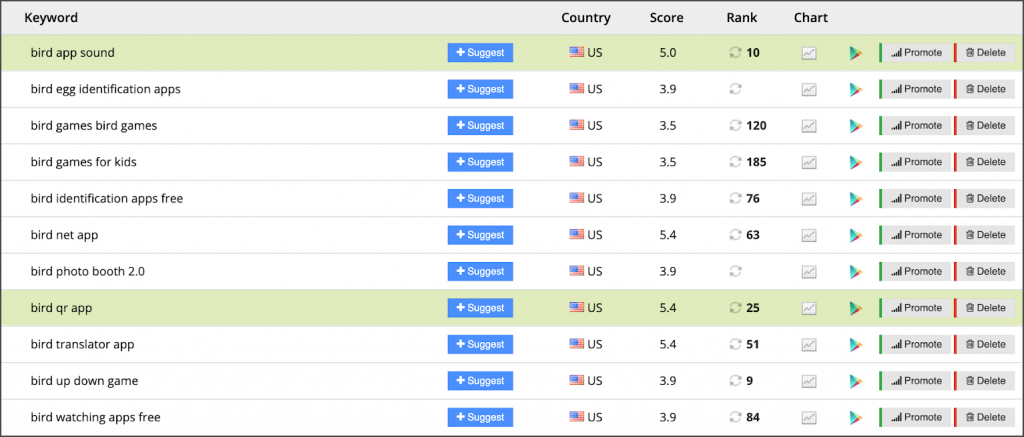Delete the bird egg identification apps keyword

click(984, 89)
